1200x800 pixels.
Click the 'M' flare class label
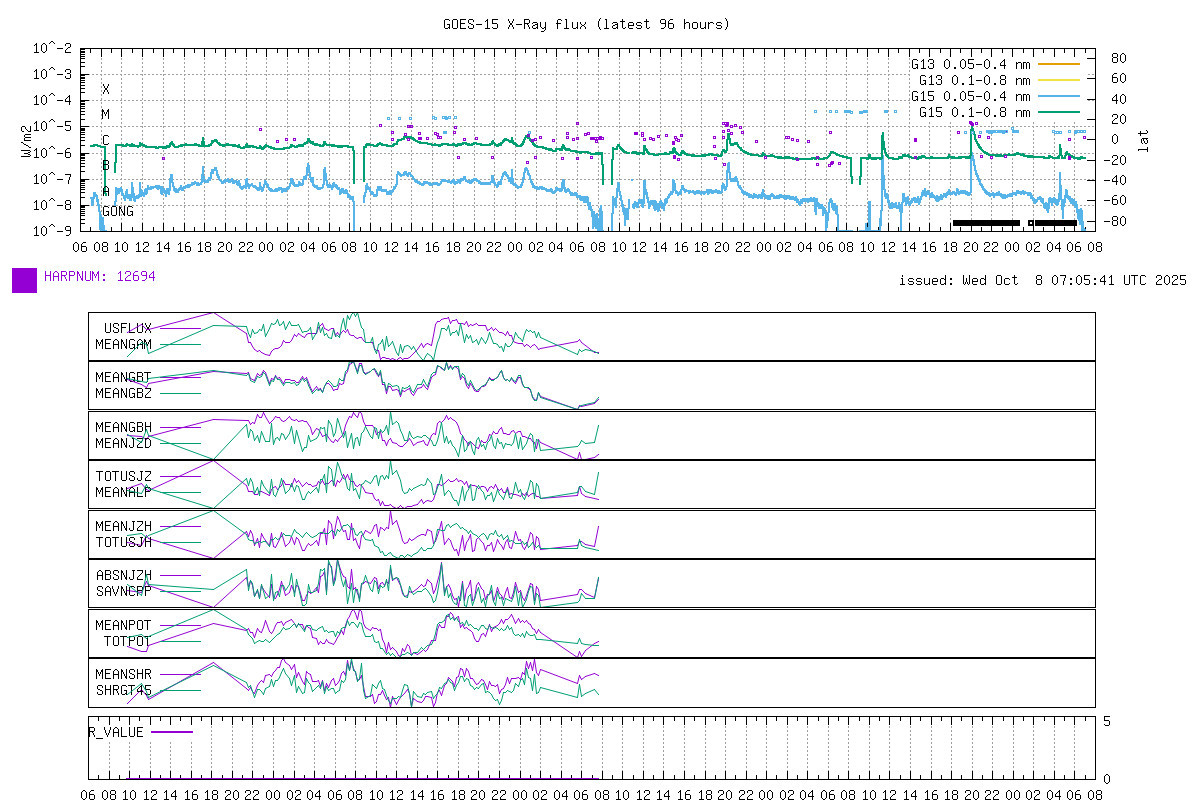coord(106,114)
